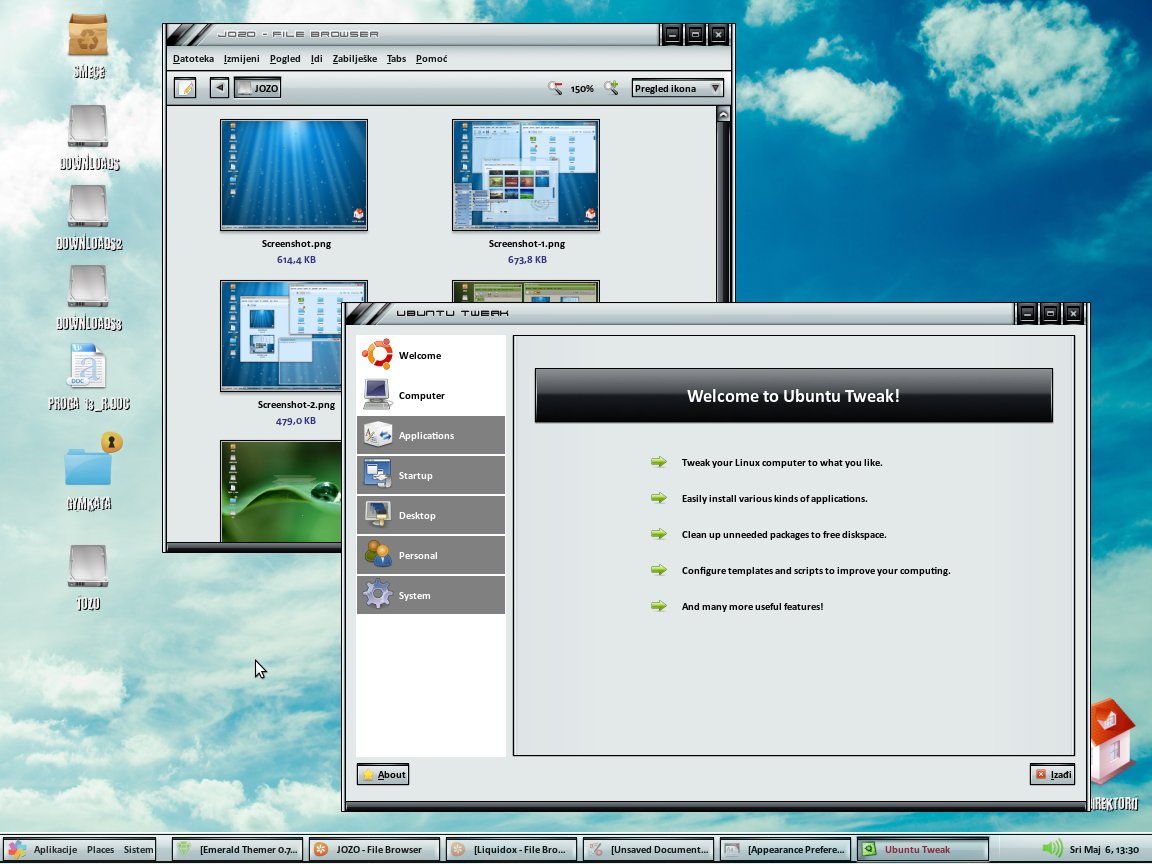
Task: Click the Screenshot-1.png file name label
Action: (527, 244)
